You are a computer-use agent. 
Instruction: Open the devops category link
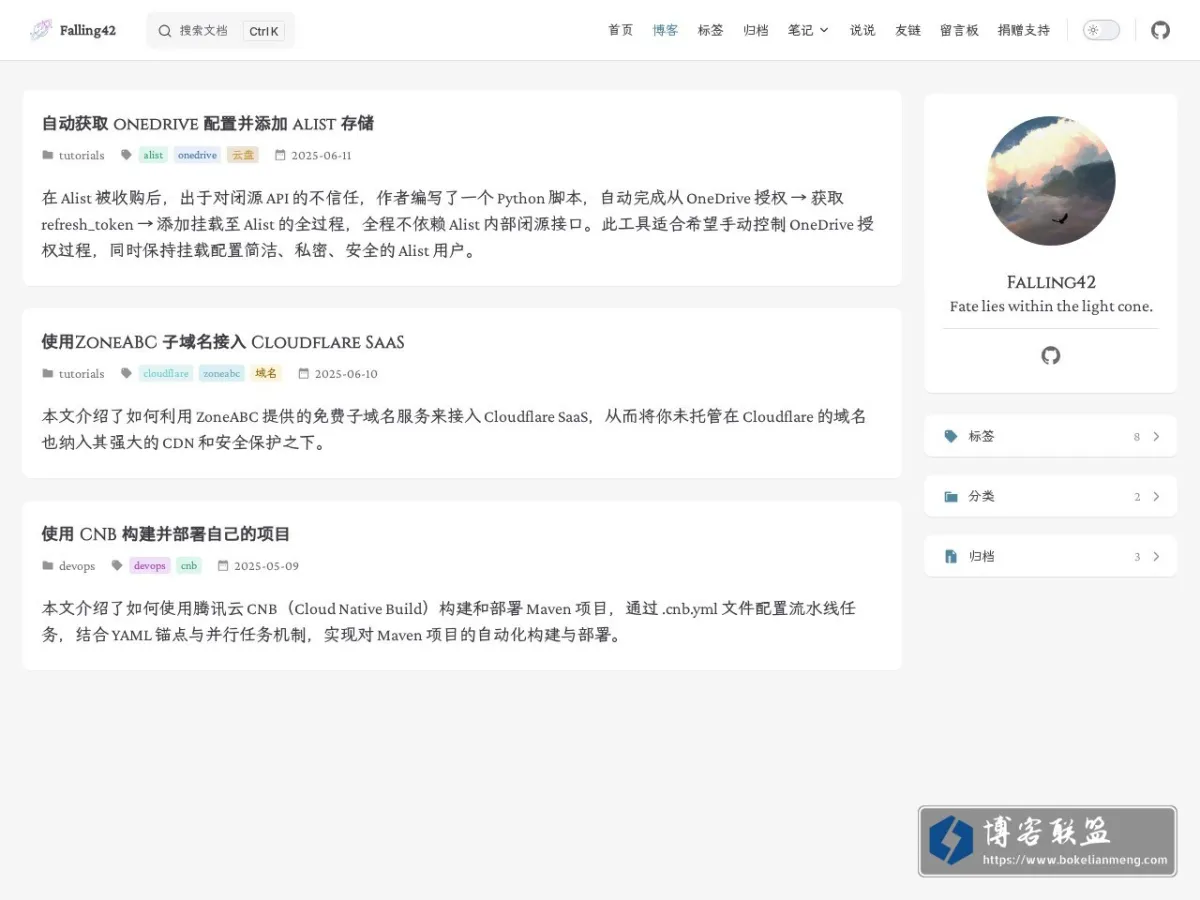(77, 565)
